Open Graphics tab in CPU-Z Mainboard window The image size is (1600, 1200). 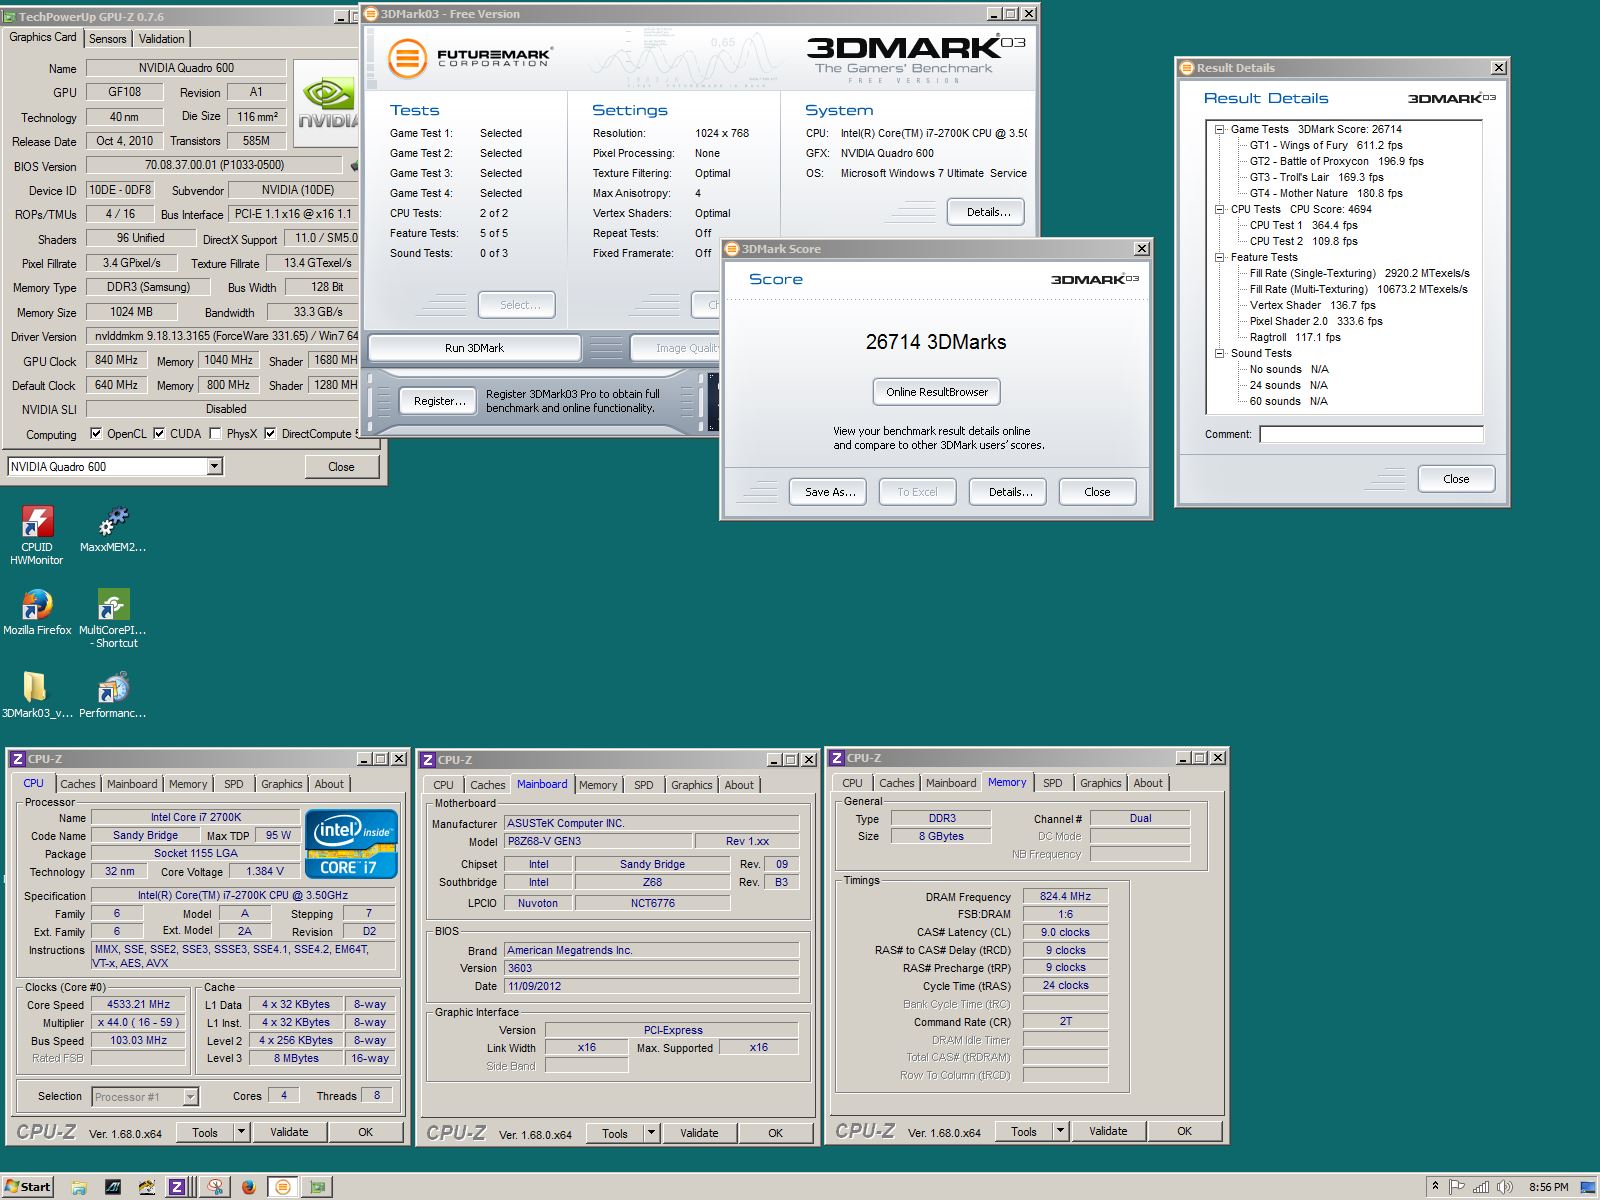point(692,785)
